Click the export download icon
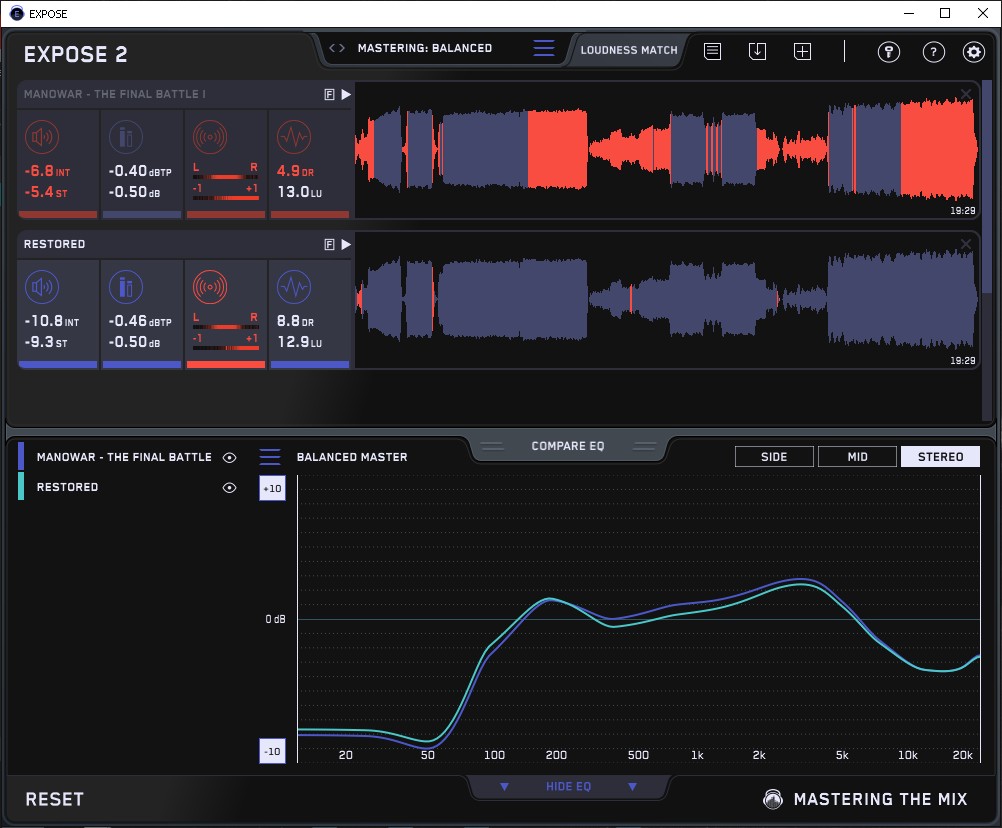Viewport: 1002px width, 828px height. point(757,51)
